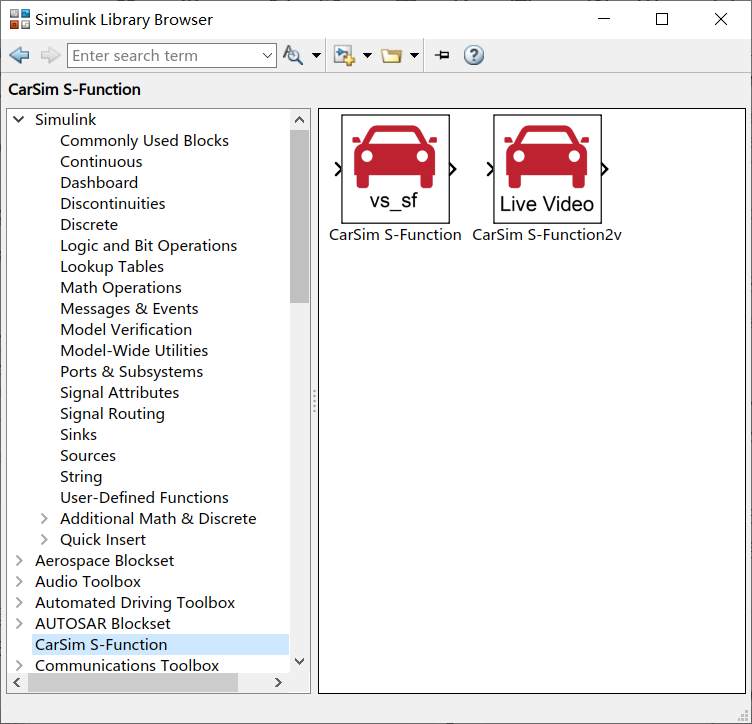Image resolution: width=752 pixels, height=724 pixels.
Task: Click the back navigation arrow
Action: [x=19, y=56]
